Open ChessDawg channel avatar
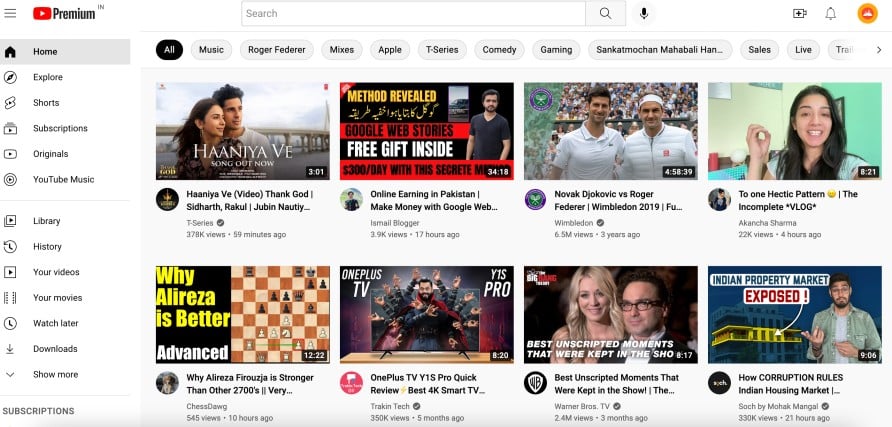Screen dimensions: 892x427 (167, 383)
